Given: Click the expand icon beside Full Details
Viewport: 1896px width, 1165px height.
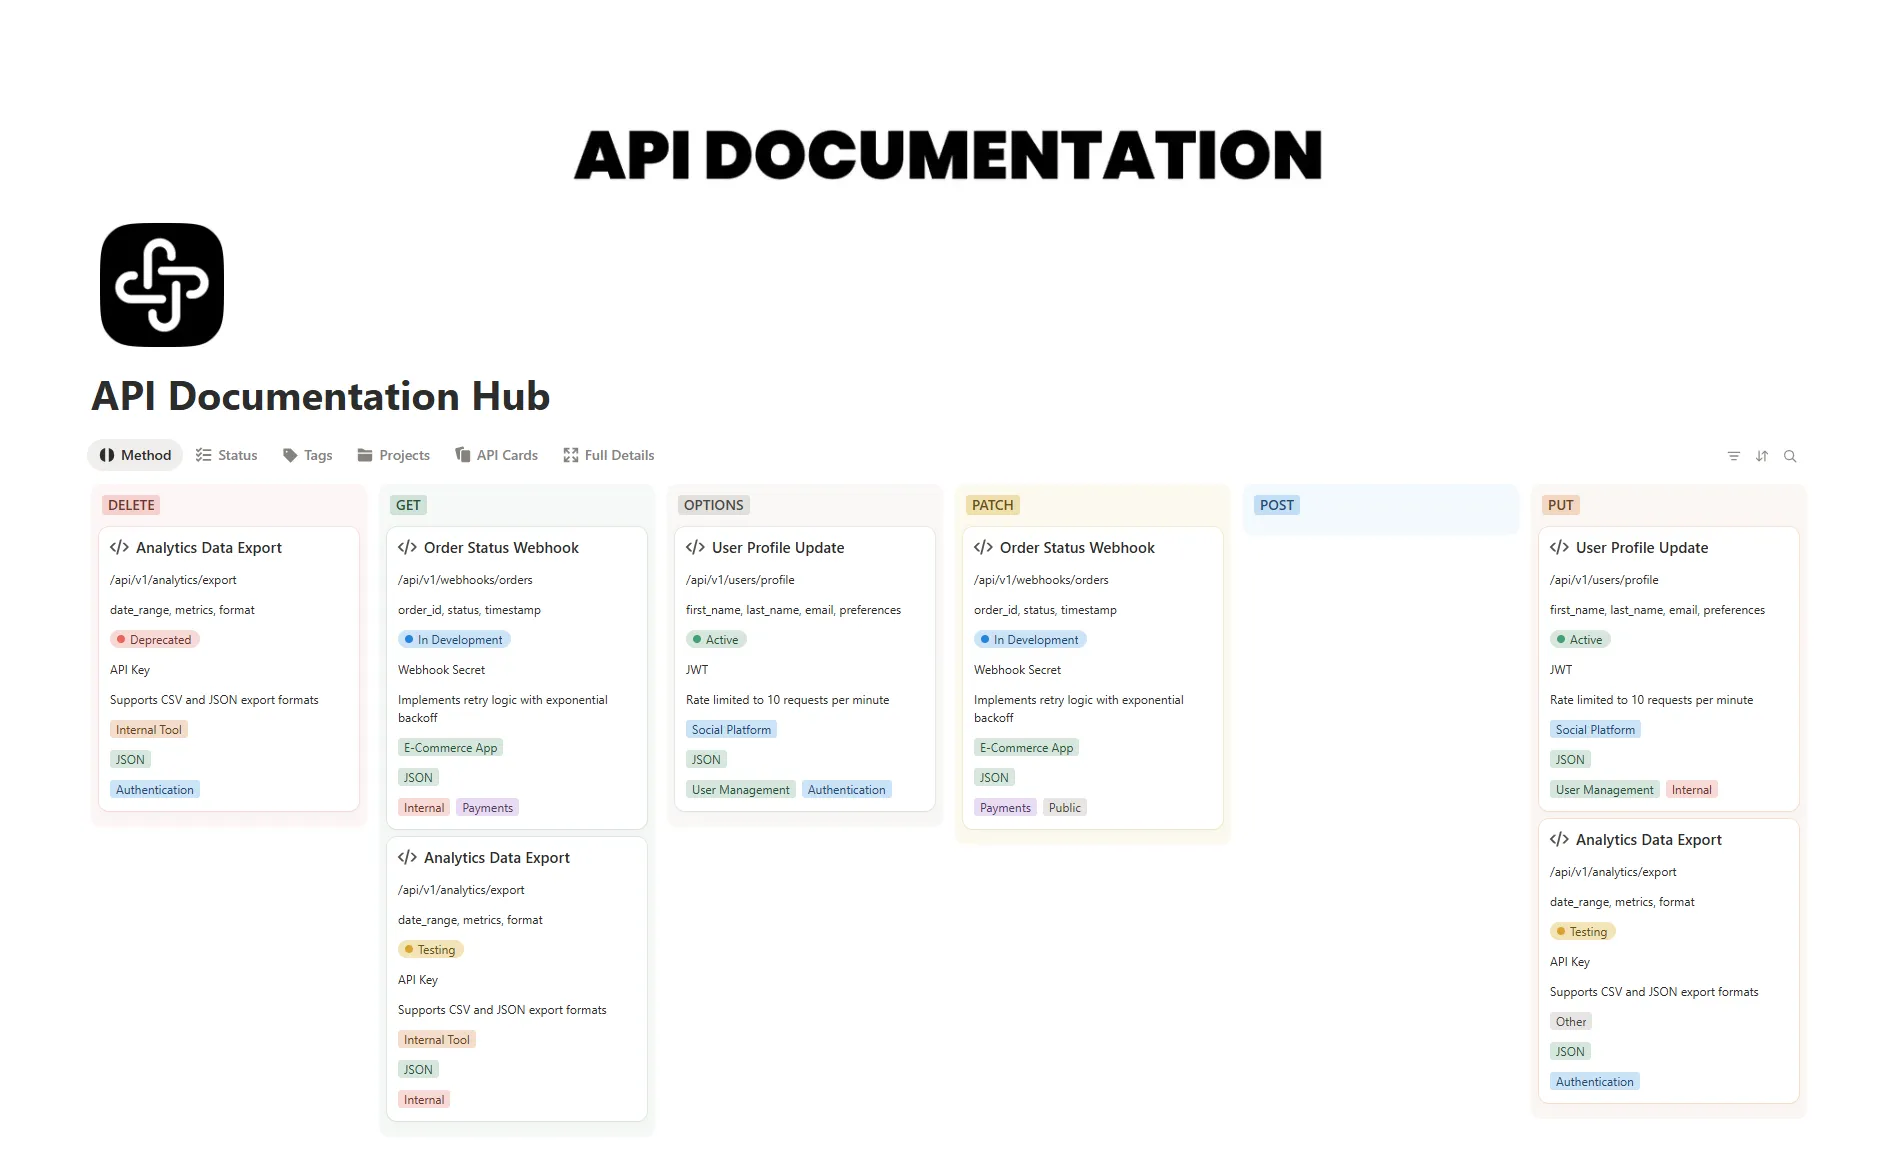Looking at the screenshot, I should click(570, 455).
